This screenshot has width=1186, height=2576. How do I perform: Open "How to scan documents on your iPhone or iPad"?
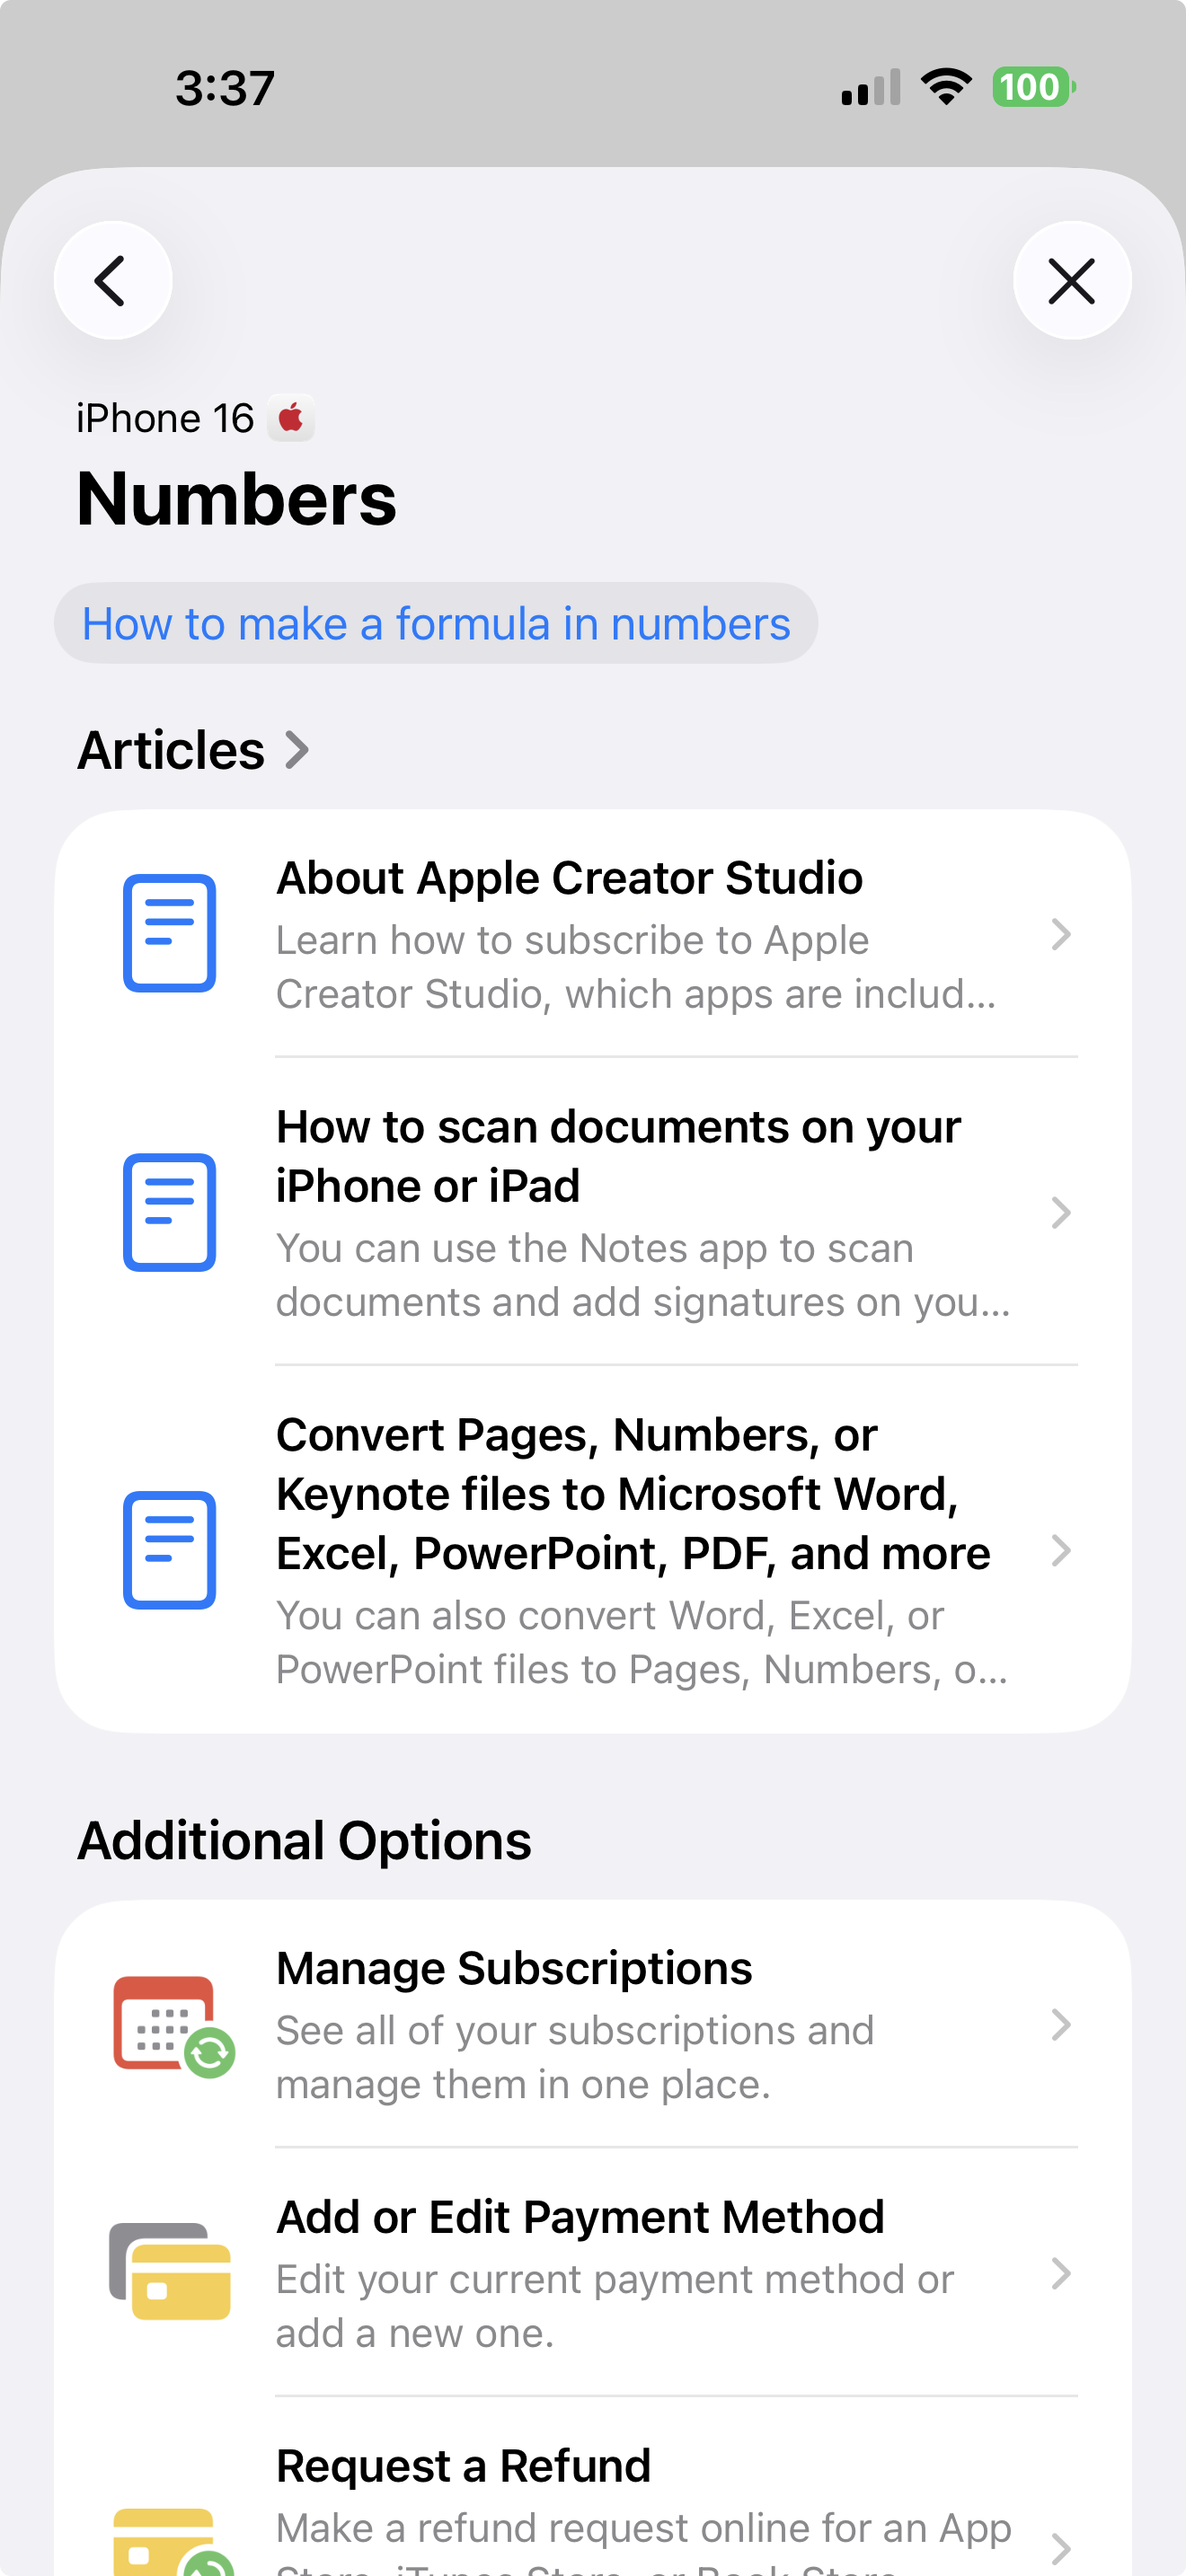coord(618,1156)
